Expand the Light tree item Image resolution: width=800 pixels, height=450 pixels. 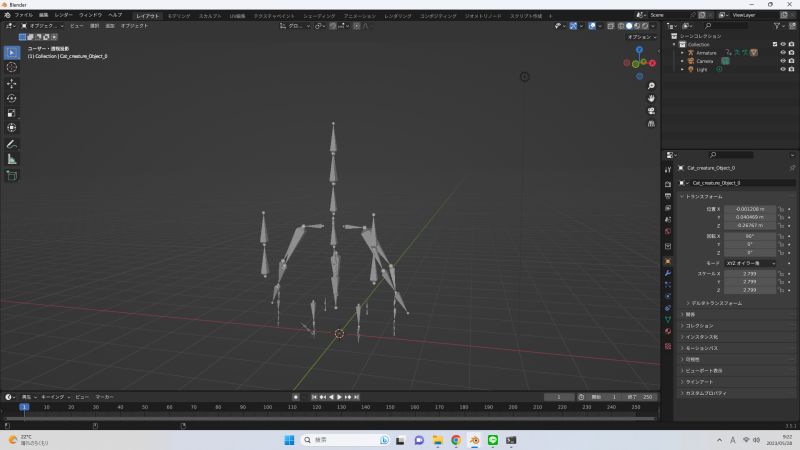682,69
